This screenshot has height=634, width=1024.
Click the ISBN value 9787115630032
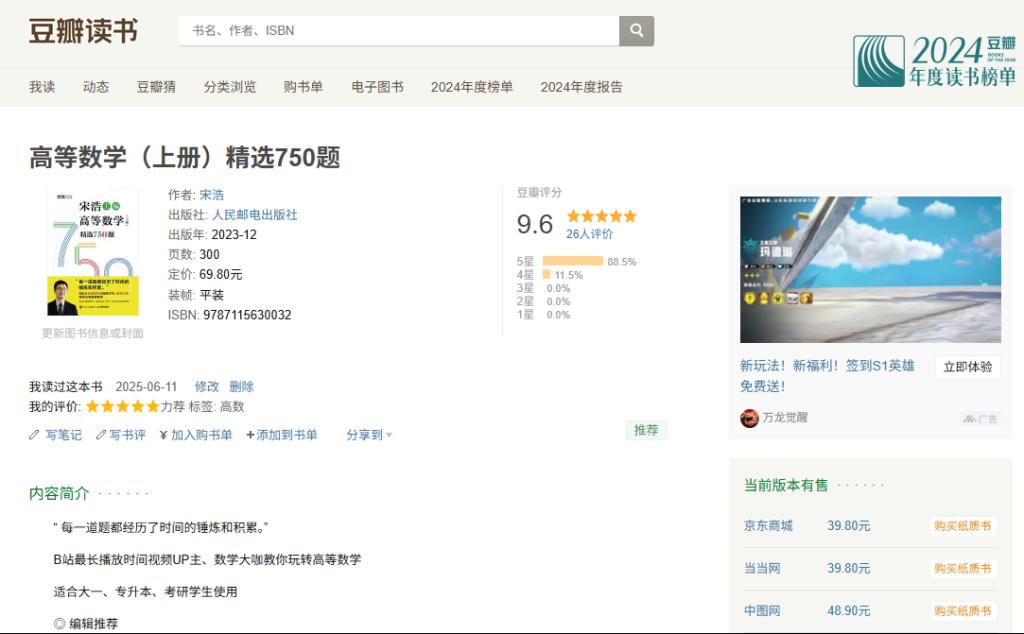click(x=247, y=315)
